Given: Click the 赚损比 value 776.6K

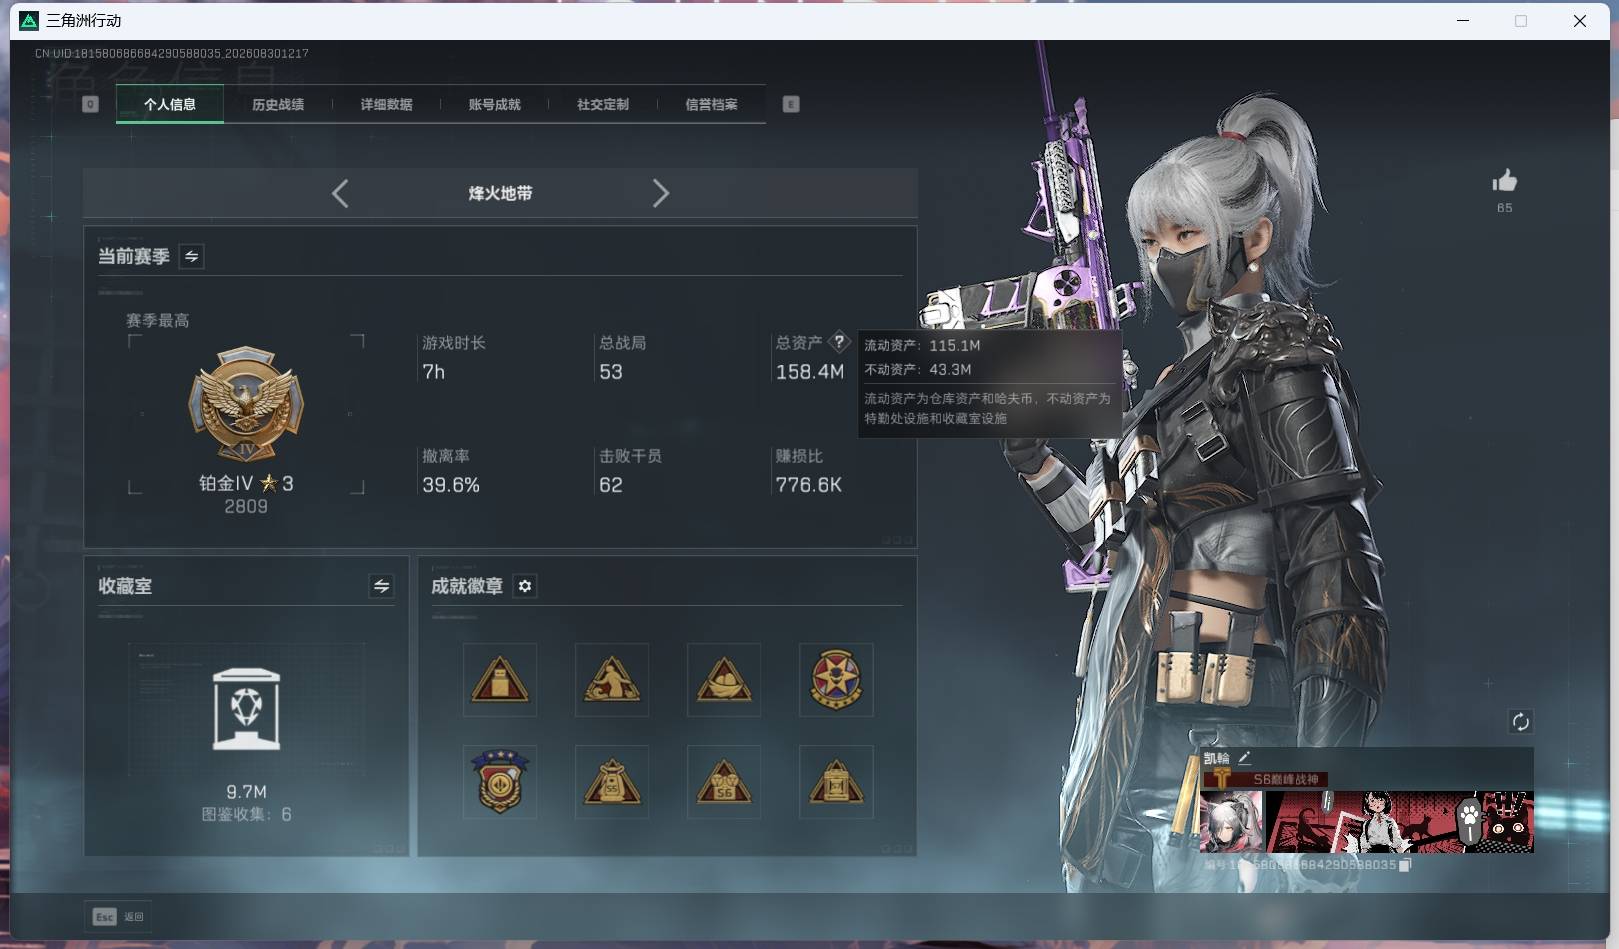Looking at the screenshot, I should (809, 485).
